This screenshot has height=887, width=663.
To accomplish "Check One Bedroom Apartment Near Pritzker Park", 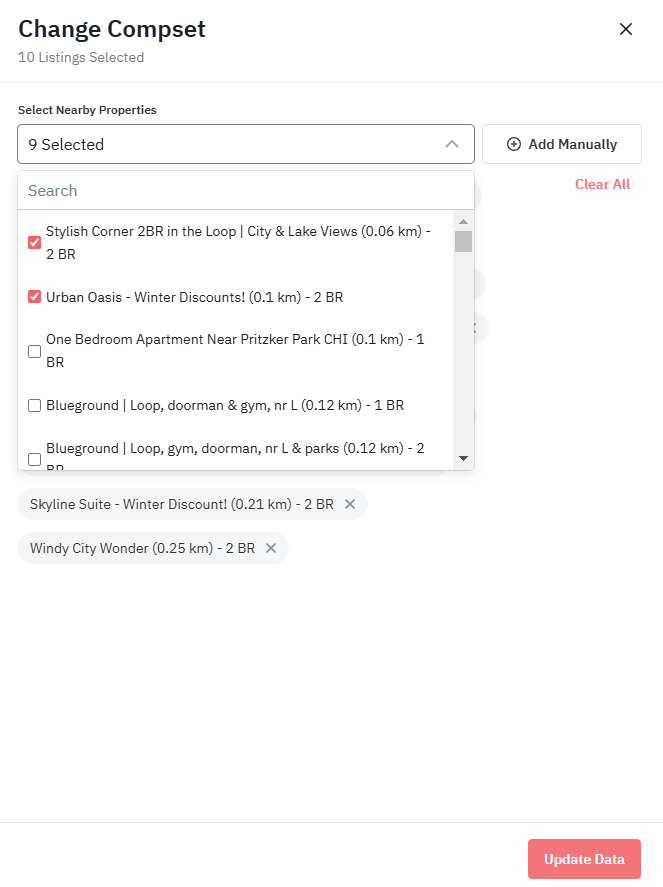I will [x=35, y=351].
